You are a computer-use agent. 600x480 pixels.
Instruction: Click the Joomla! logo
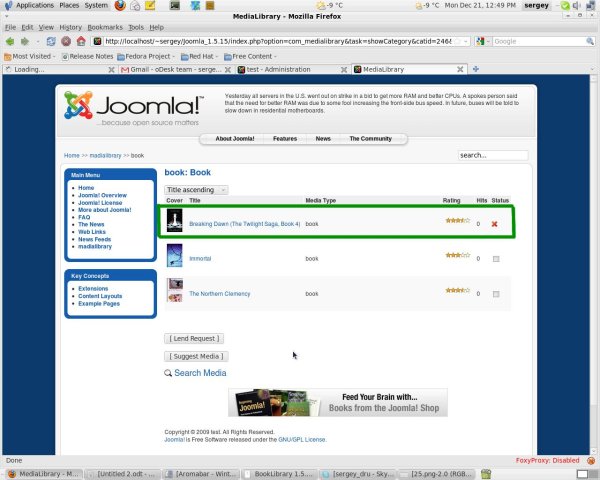134,108
